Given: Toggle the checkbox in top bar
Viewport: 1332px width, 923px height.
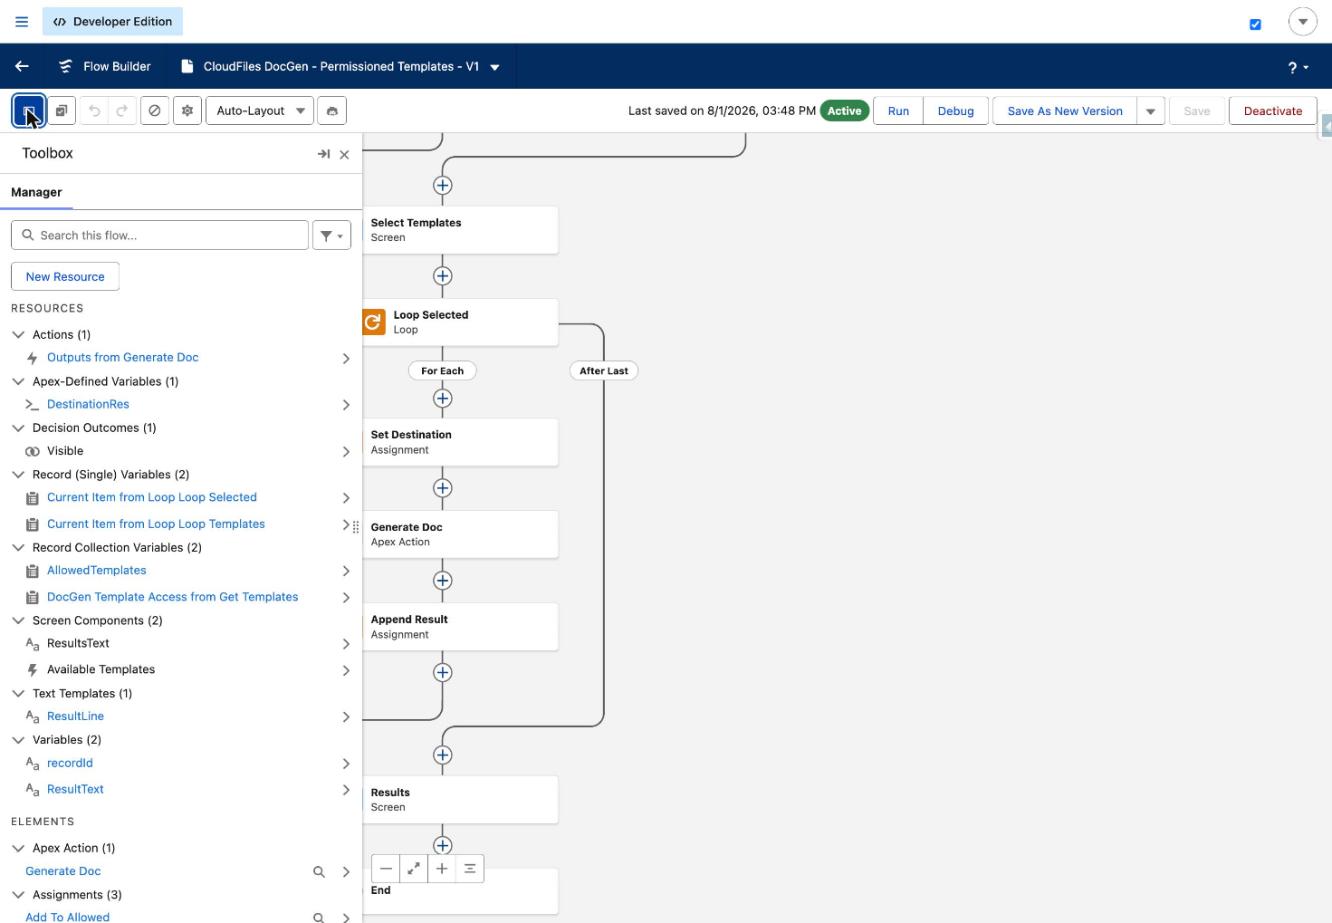Looking at the screenshot, I should click(1255, 24).
